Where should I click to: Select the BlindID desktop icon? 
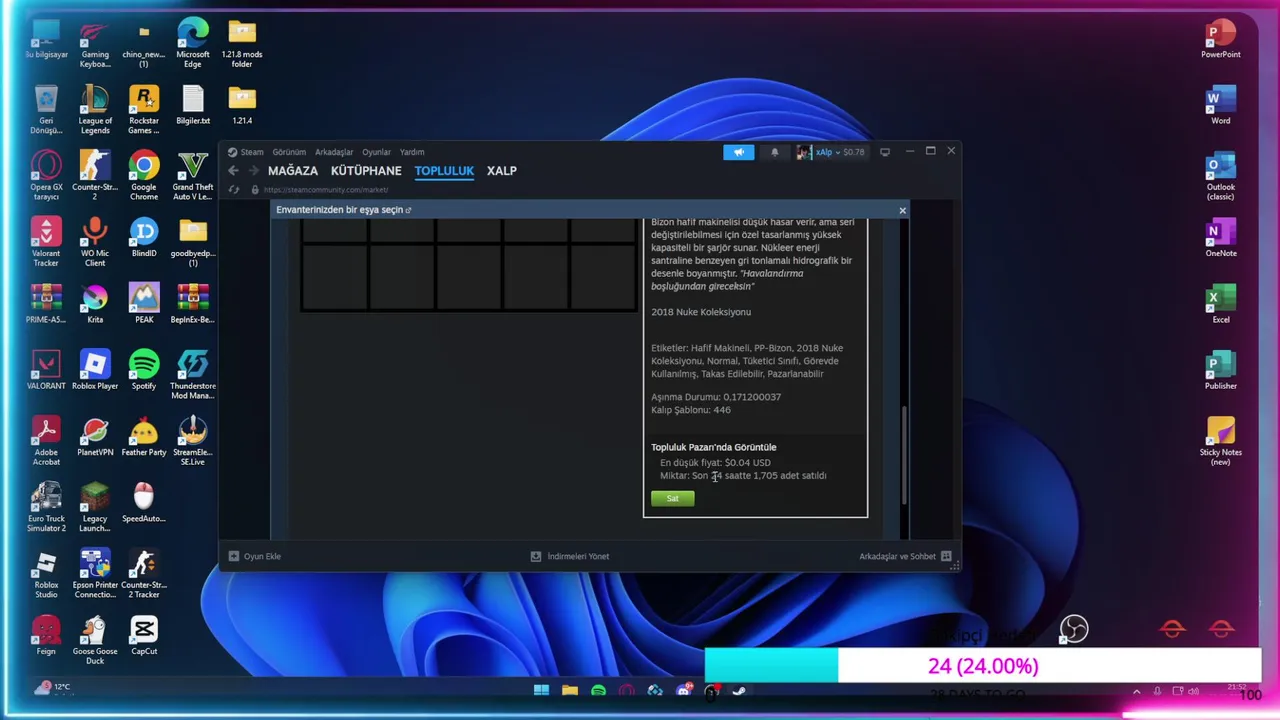[x=144, y=237]
